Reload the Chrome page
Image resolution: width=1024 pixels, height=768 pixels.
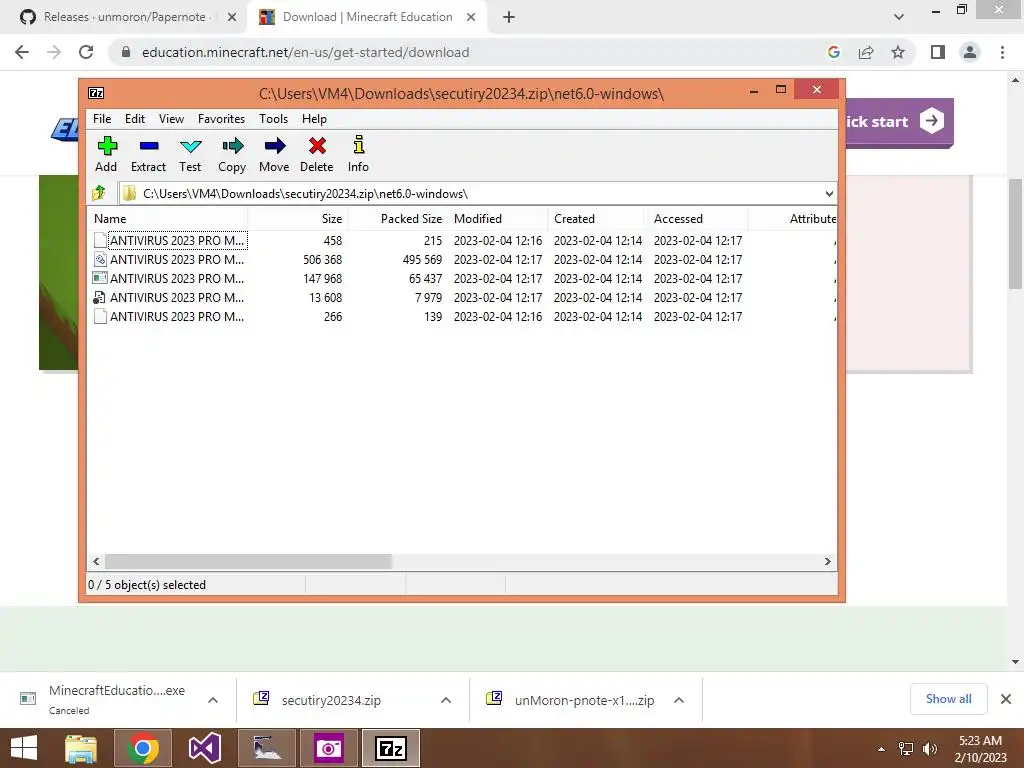86,52
